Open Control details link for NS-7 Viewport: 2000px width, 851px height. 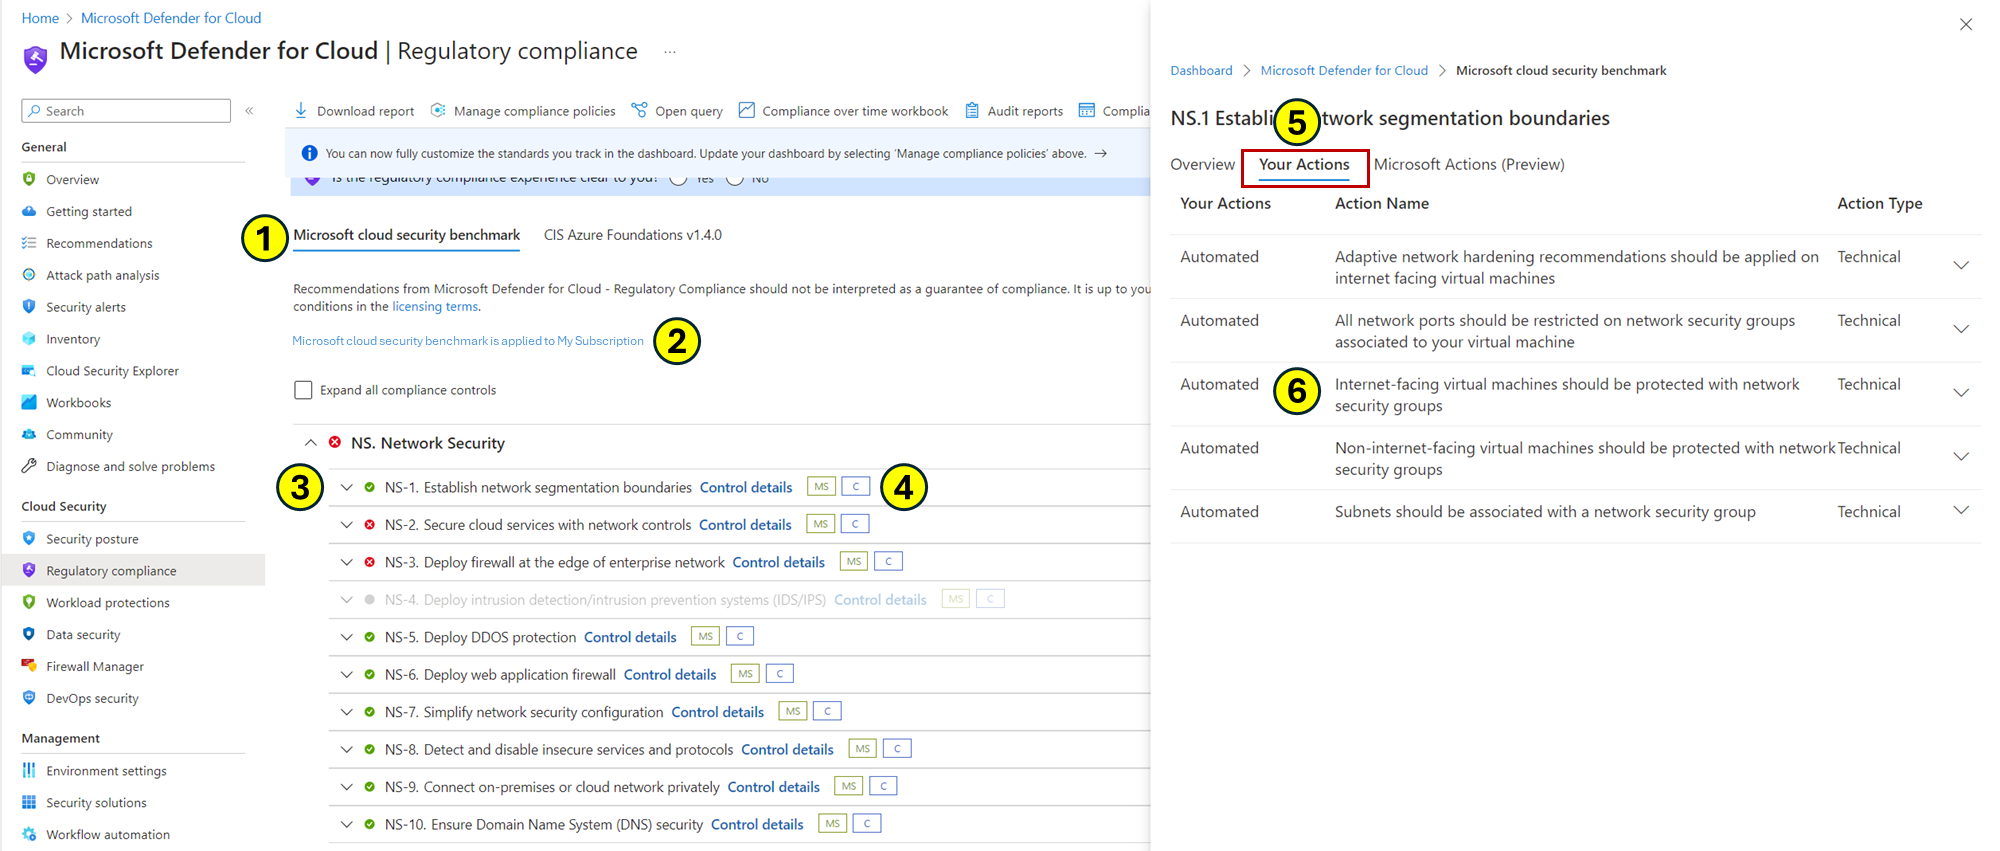pyautogui.click(x=718, y=712)
